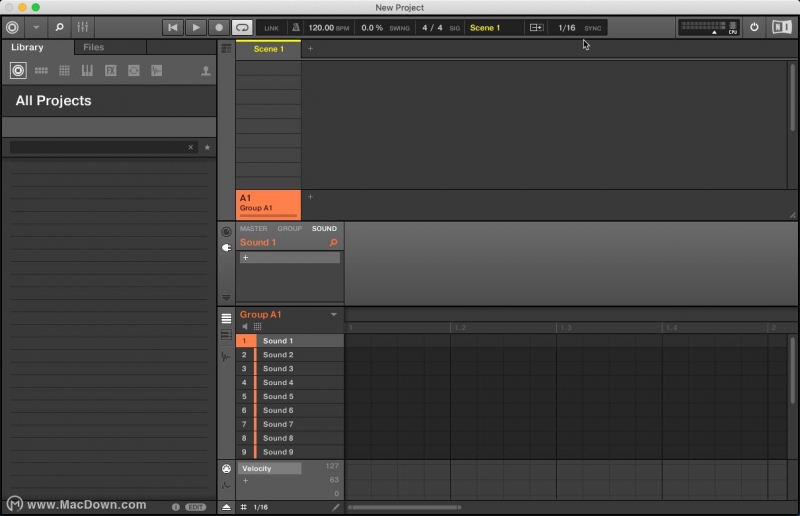Viewport: 800px width, 516px height.
Task: Toggle the Loop button
Action: click(x=242, y=28)
